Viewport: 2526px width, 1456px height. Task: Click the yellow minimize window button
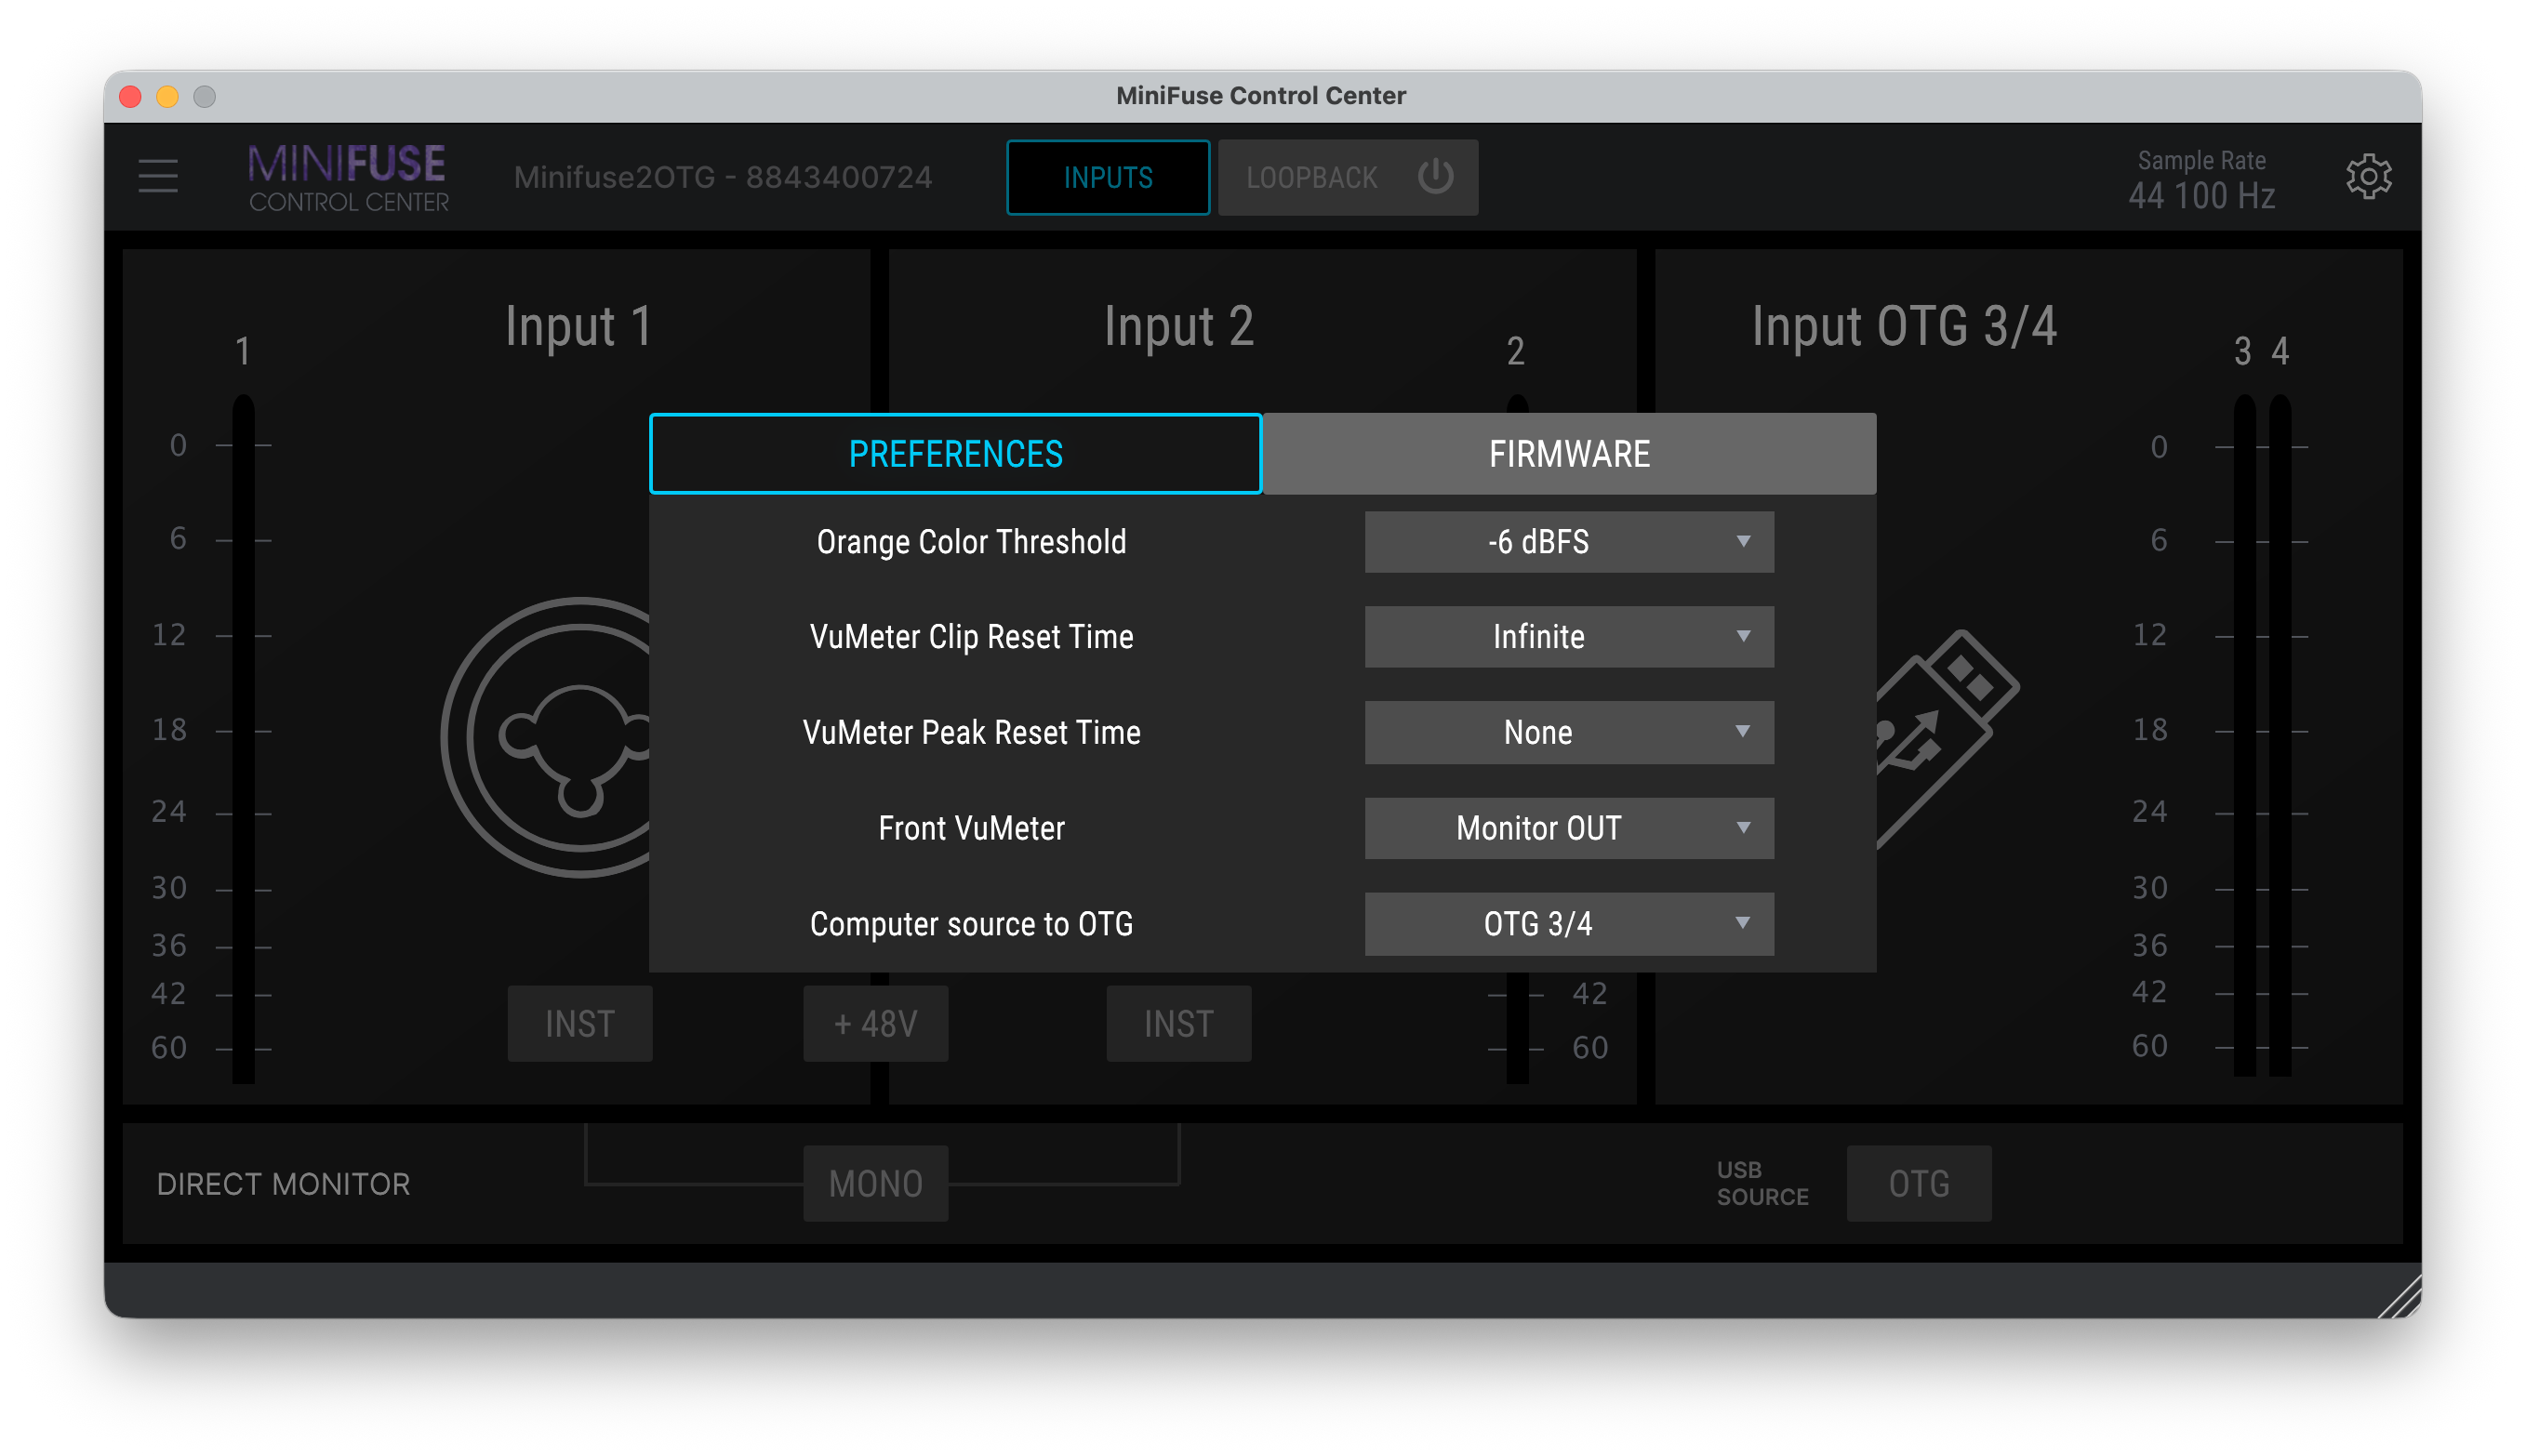point(167,96)
